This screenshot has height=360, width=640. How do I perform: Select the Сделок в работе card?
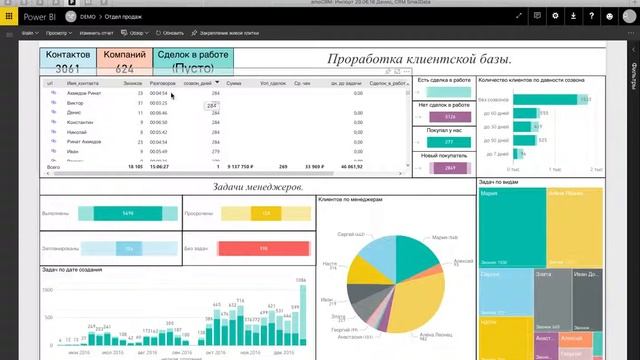(193, 62)
